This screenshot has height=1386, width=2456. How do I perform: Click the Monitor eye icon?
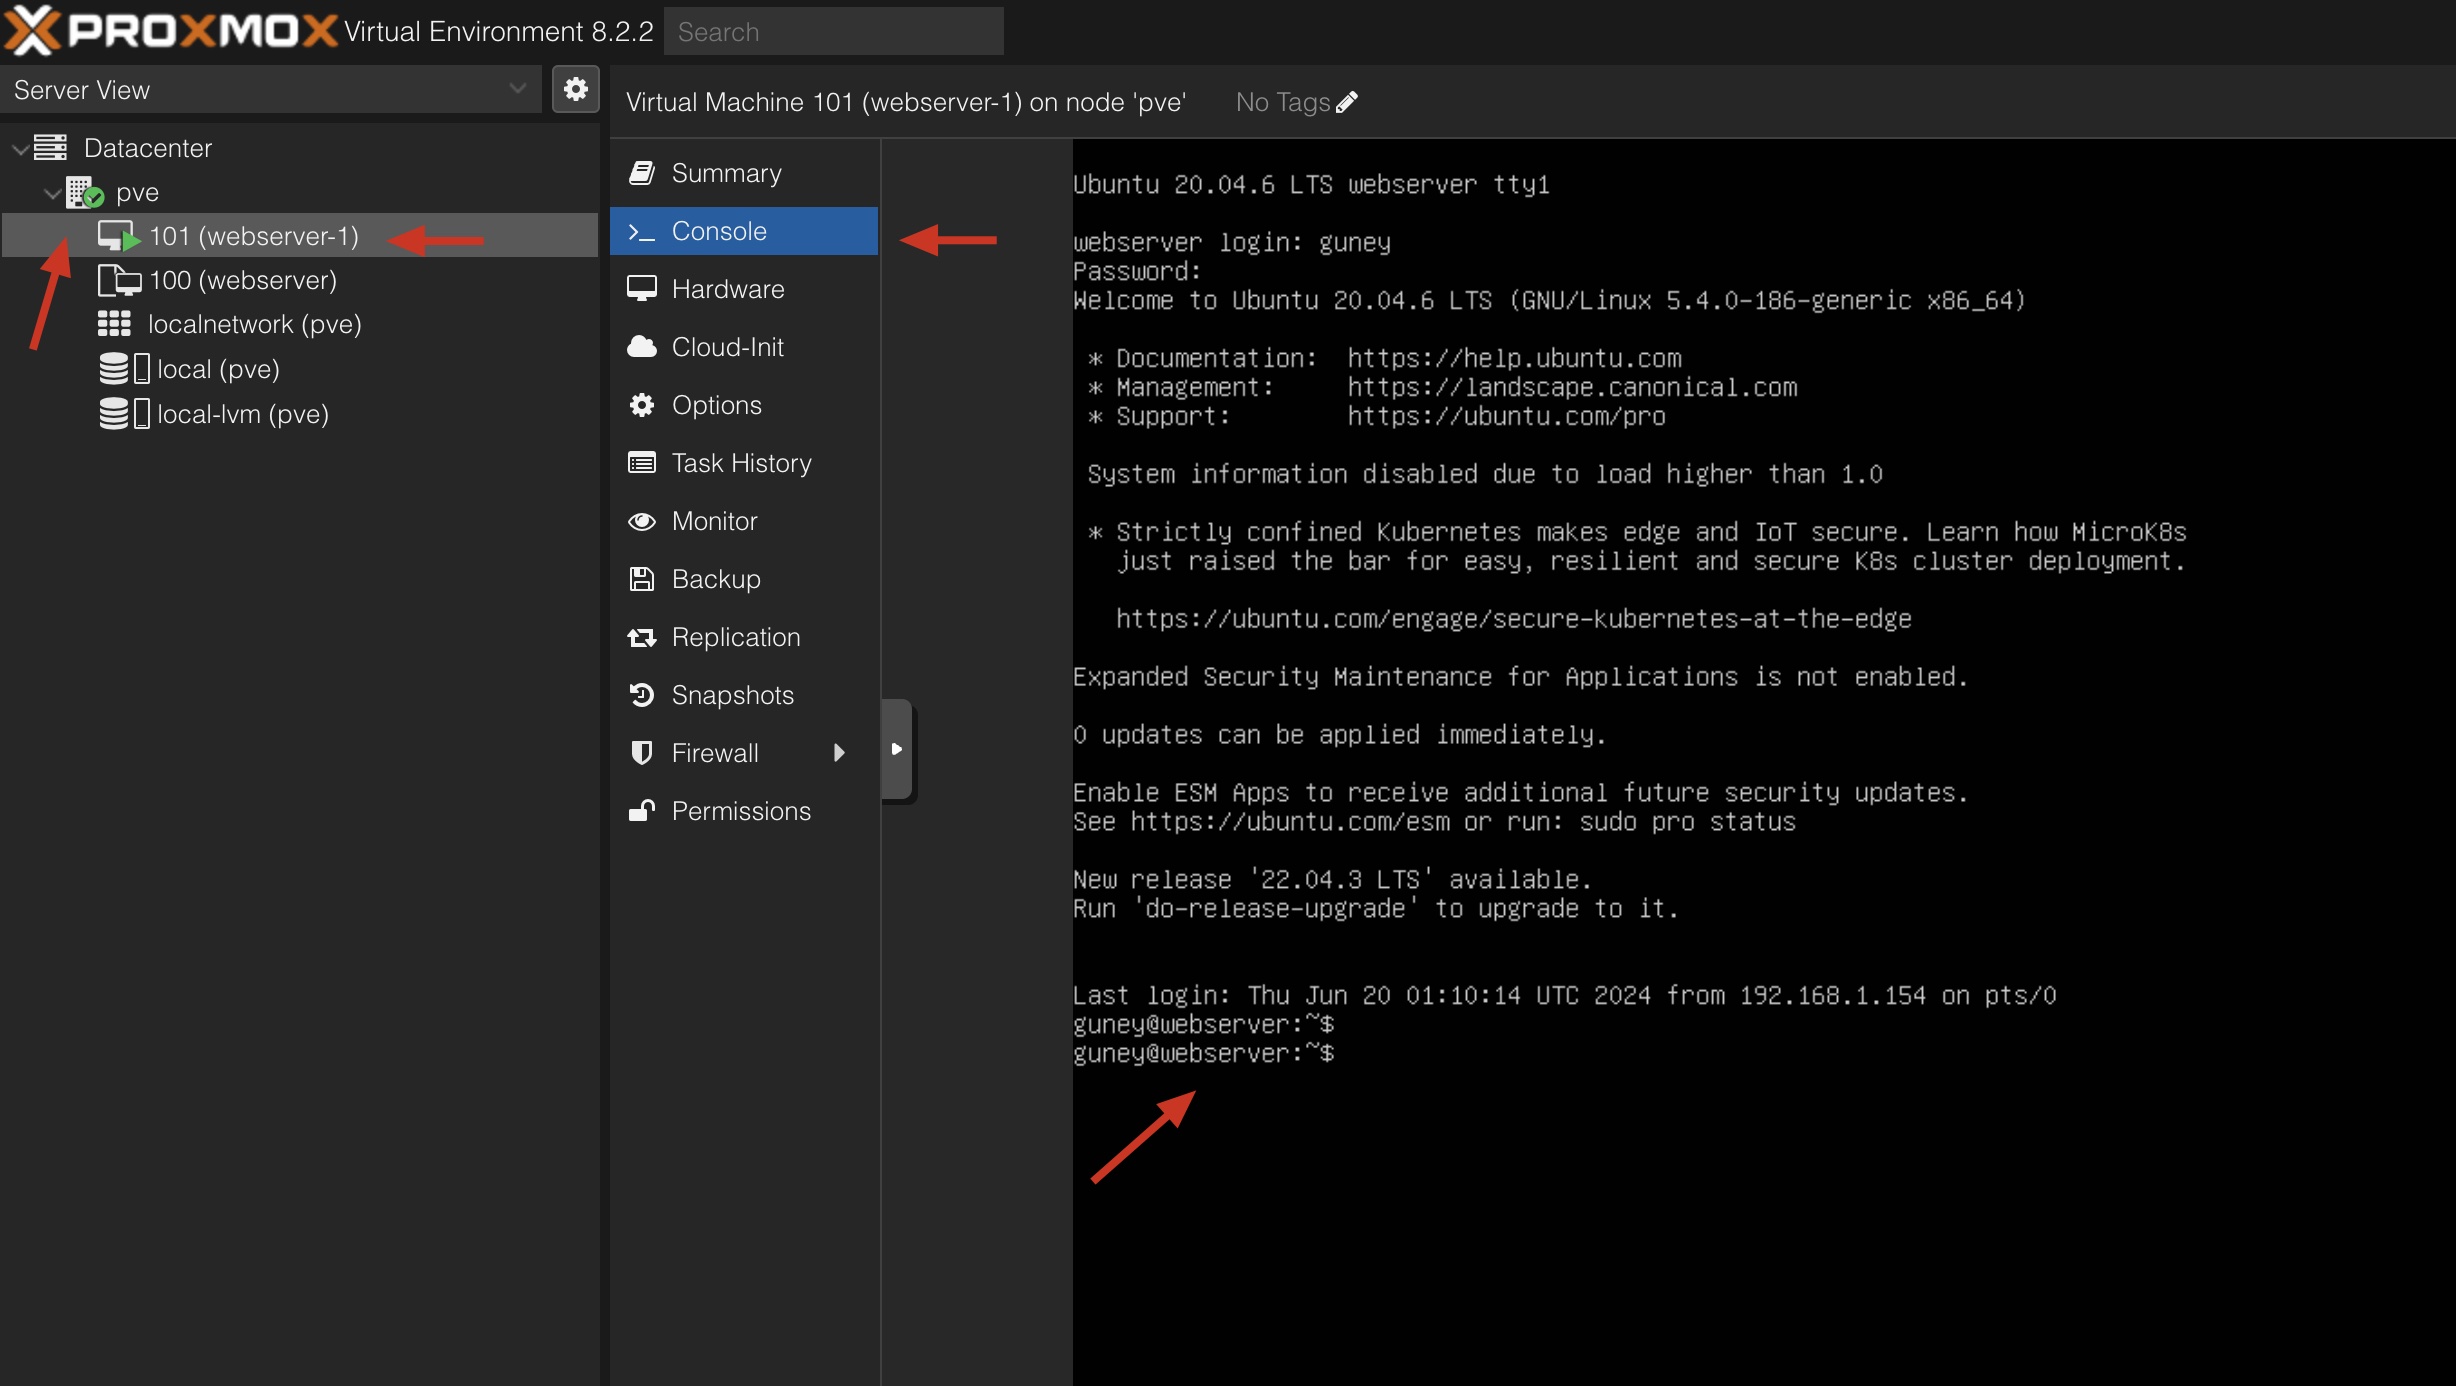[x=641, y=521]
